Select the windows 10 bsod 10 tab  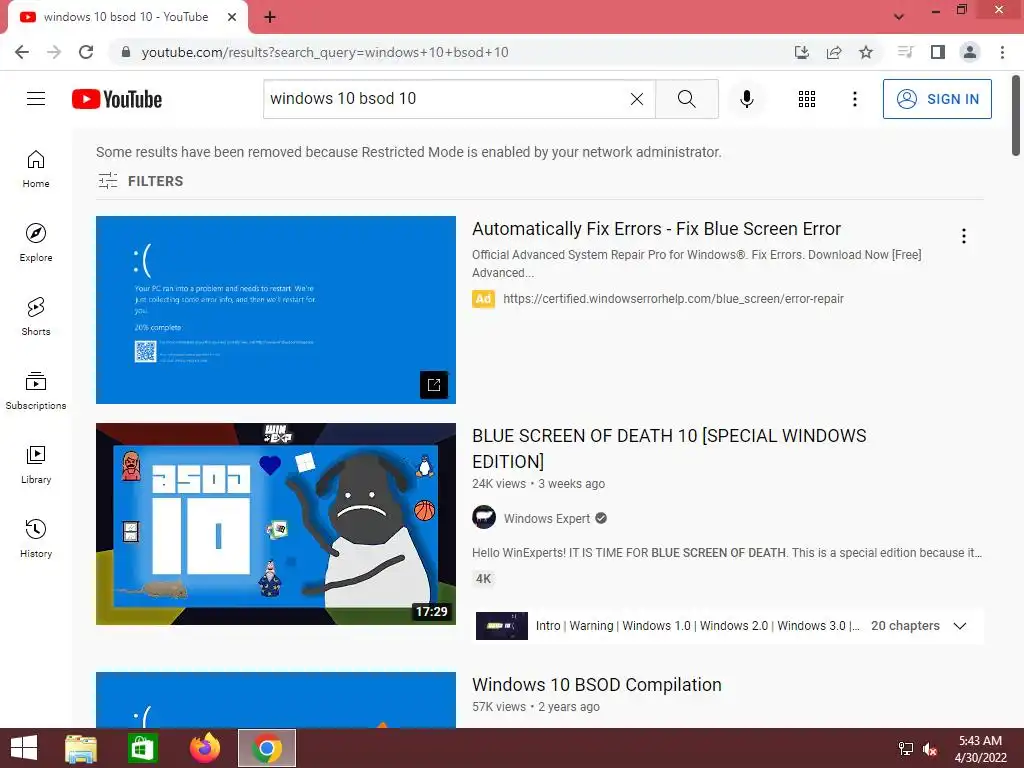[125, 17]
